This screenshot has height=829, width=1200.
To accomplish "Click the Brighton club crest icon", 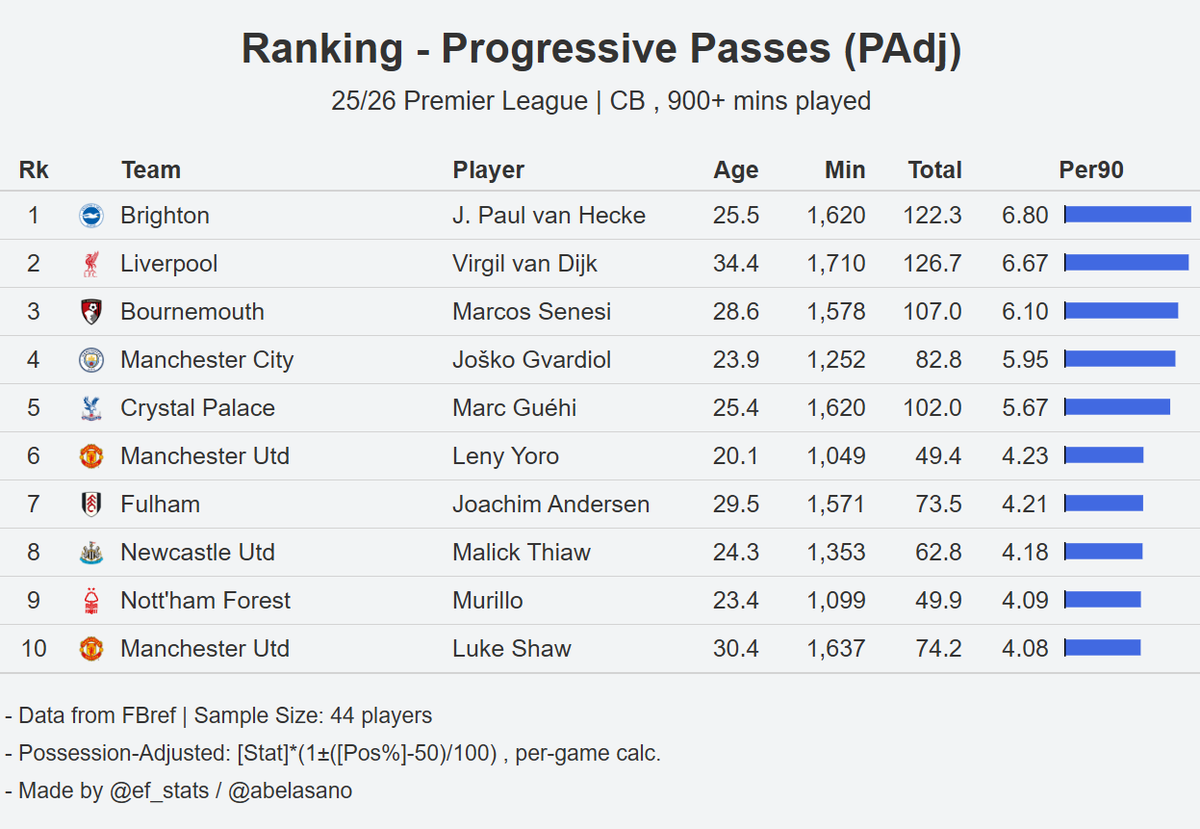I will point(91,216).
